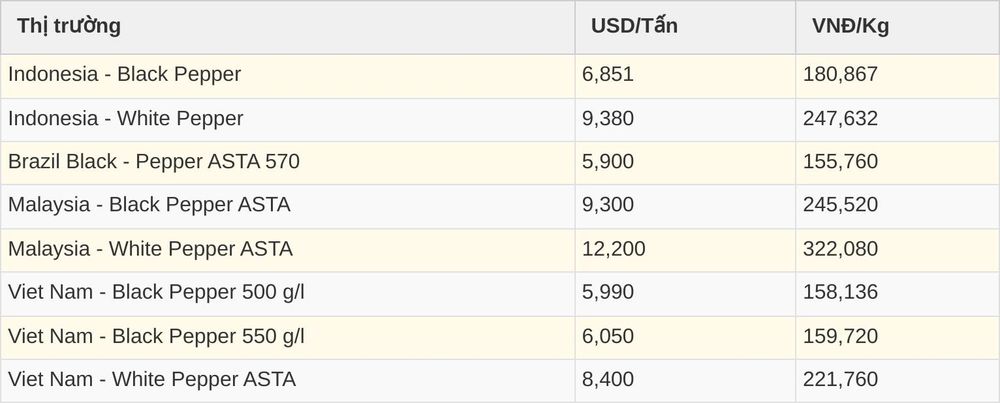
Task: Select the Indonesia - Black Pepper row
Action: pyautogui.click(x=500, y=76)
